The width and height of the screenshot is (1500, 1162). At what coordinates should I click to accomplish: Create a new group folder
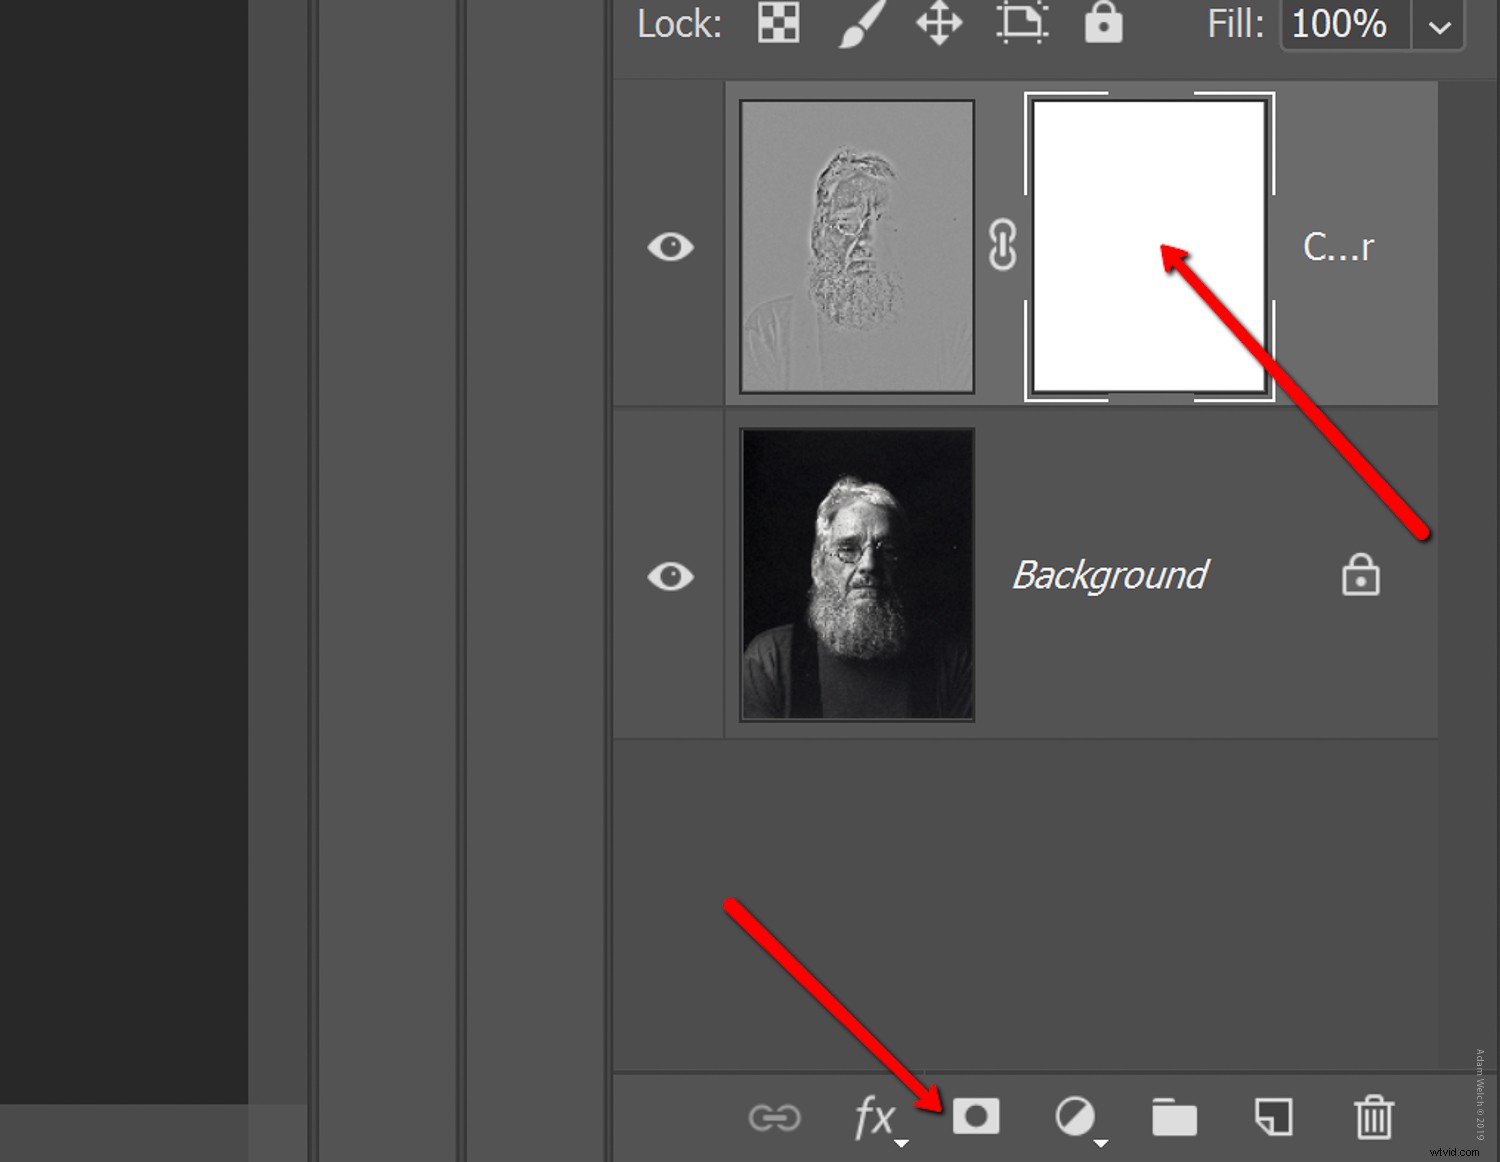click(x=1175, y=1118)
